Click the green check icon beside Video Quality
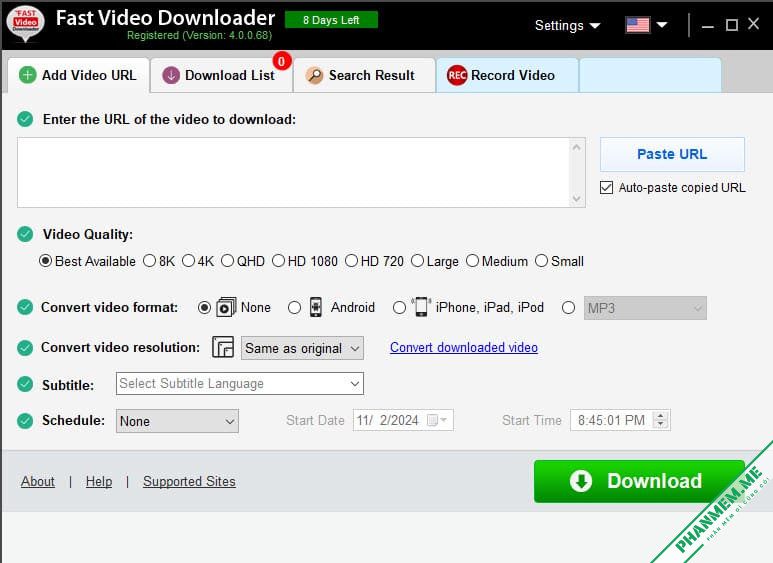 pos(25,234)
